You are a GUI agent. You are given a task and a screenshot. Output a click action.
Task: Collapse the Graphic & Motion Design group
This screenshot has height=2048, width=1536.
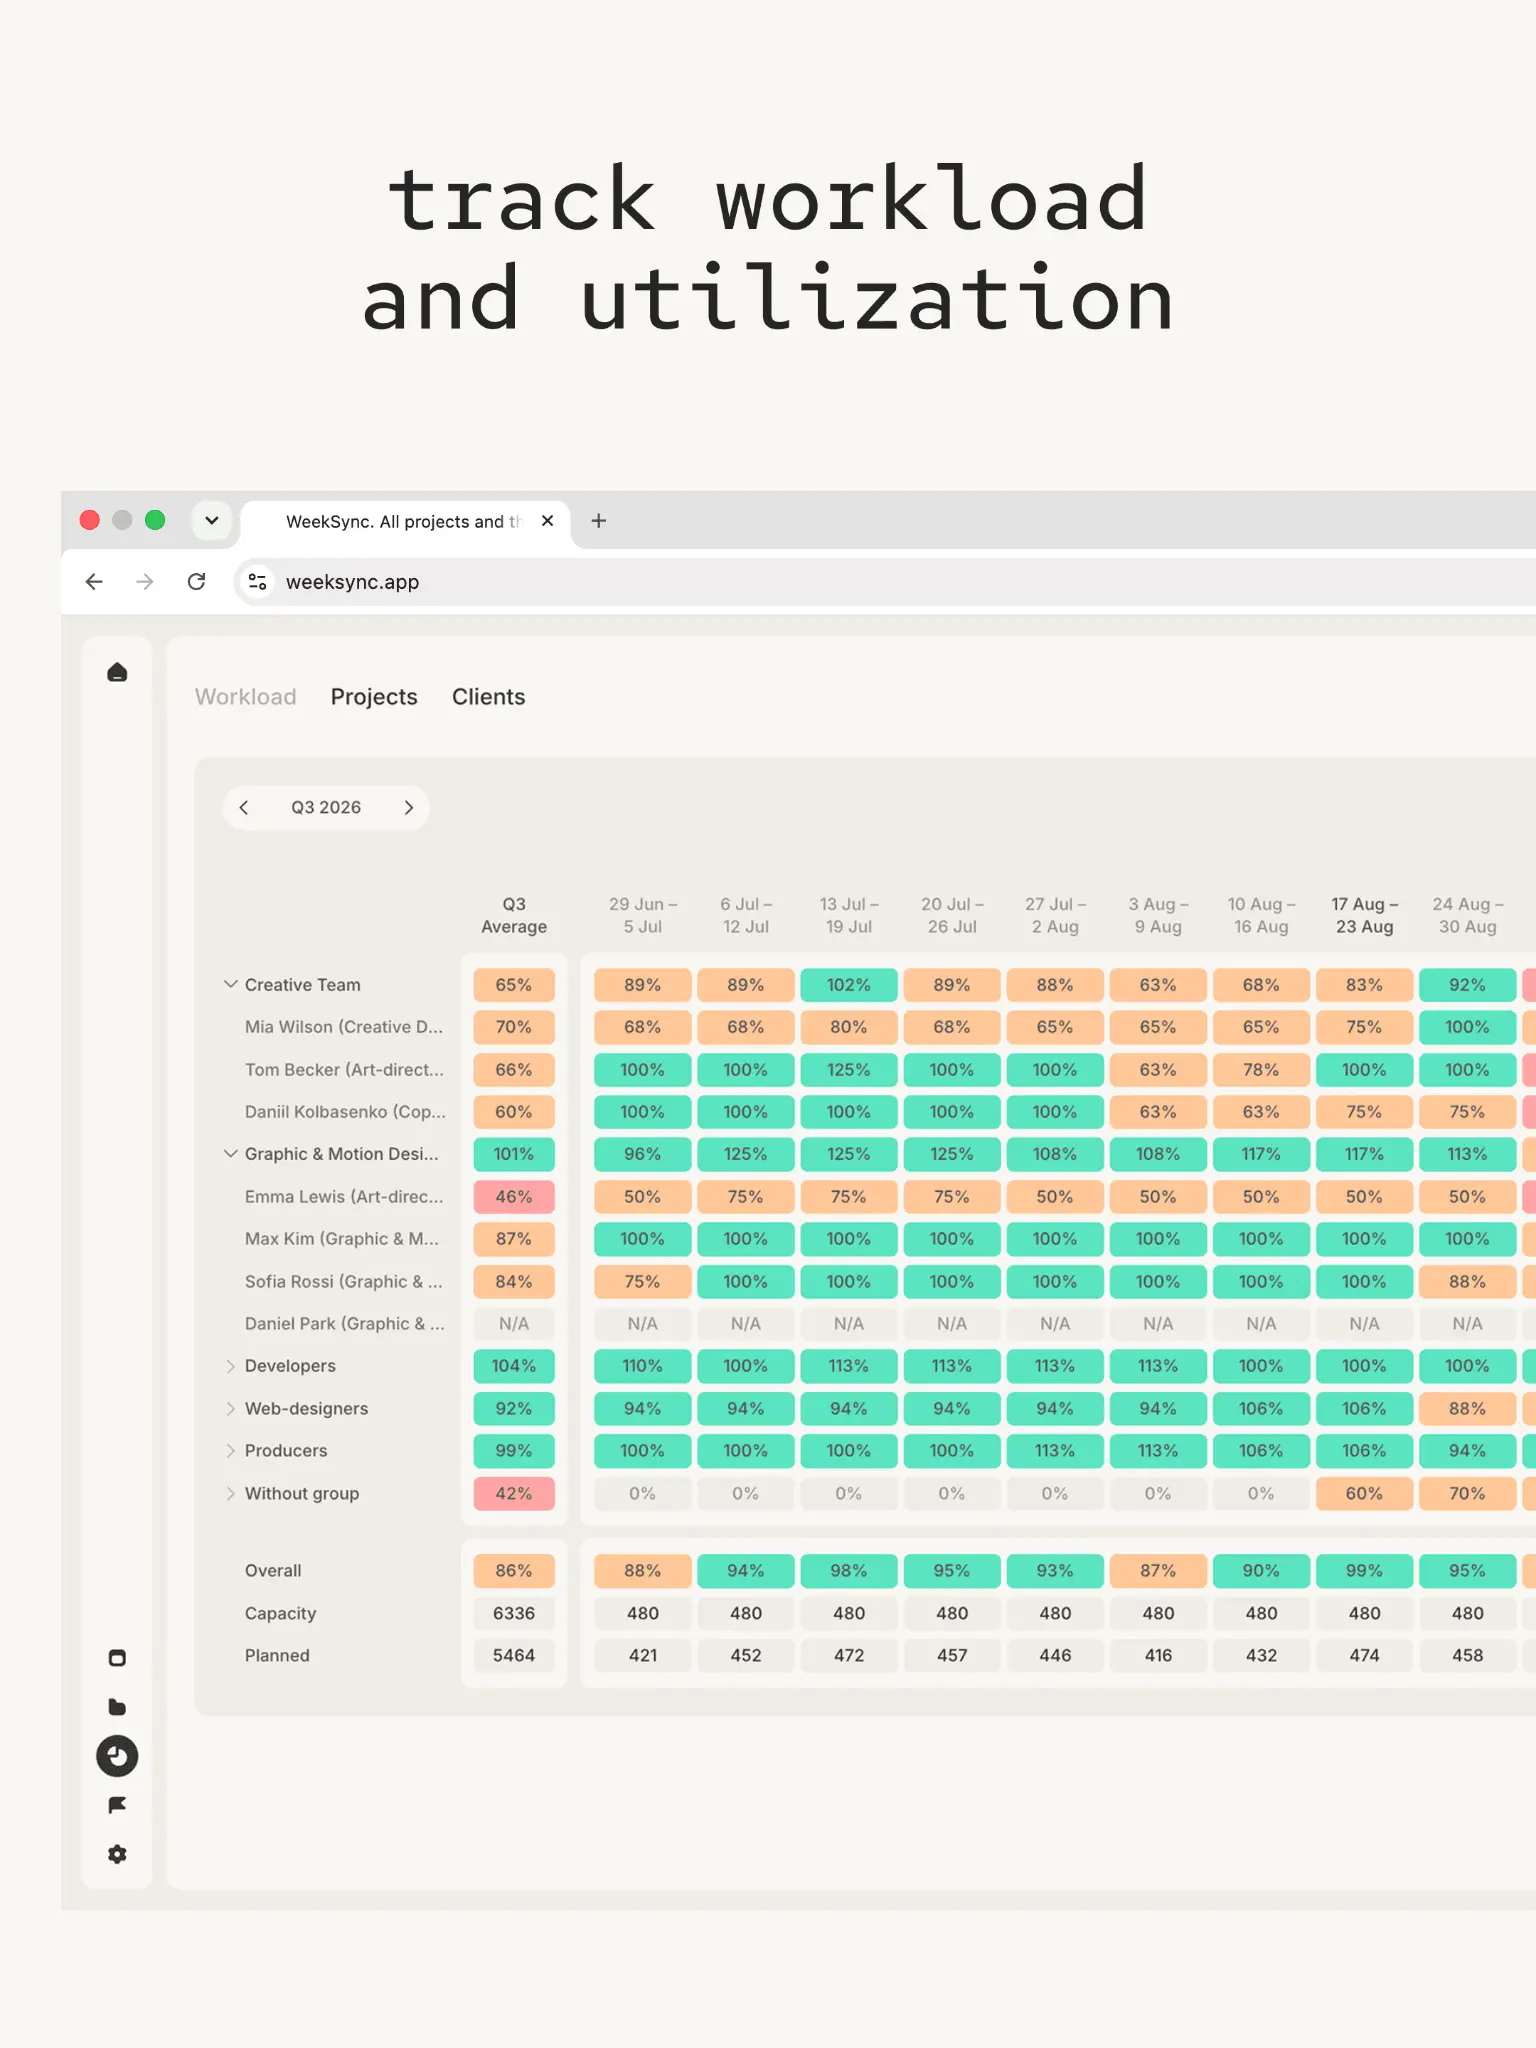pos(231,1154)
